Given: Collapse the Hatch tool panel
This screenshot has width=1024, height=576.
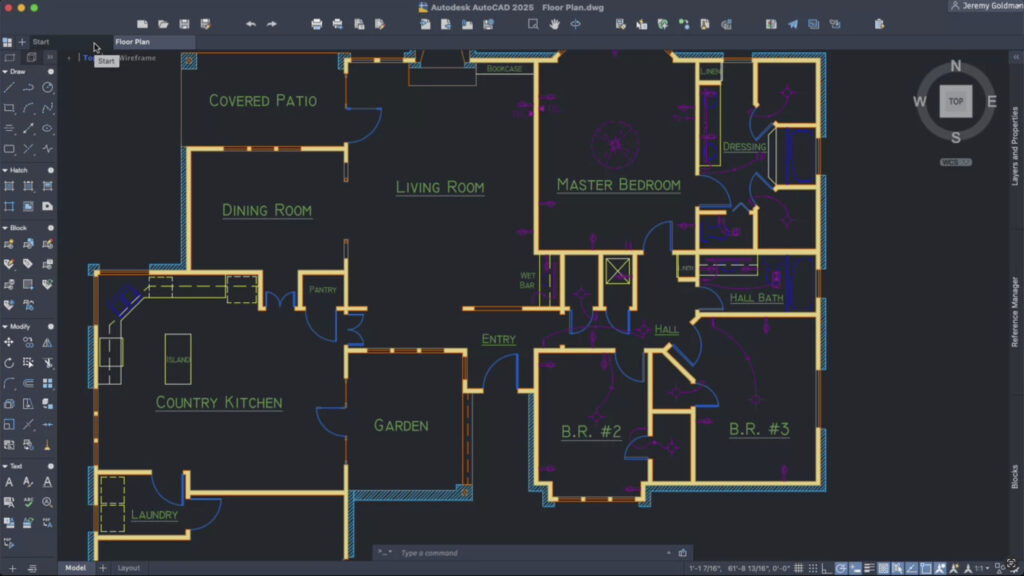Looking at the screenshot, I should click(5, 170).
